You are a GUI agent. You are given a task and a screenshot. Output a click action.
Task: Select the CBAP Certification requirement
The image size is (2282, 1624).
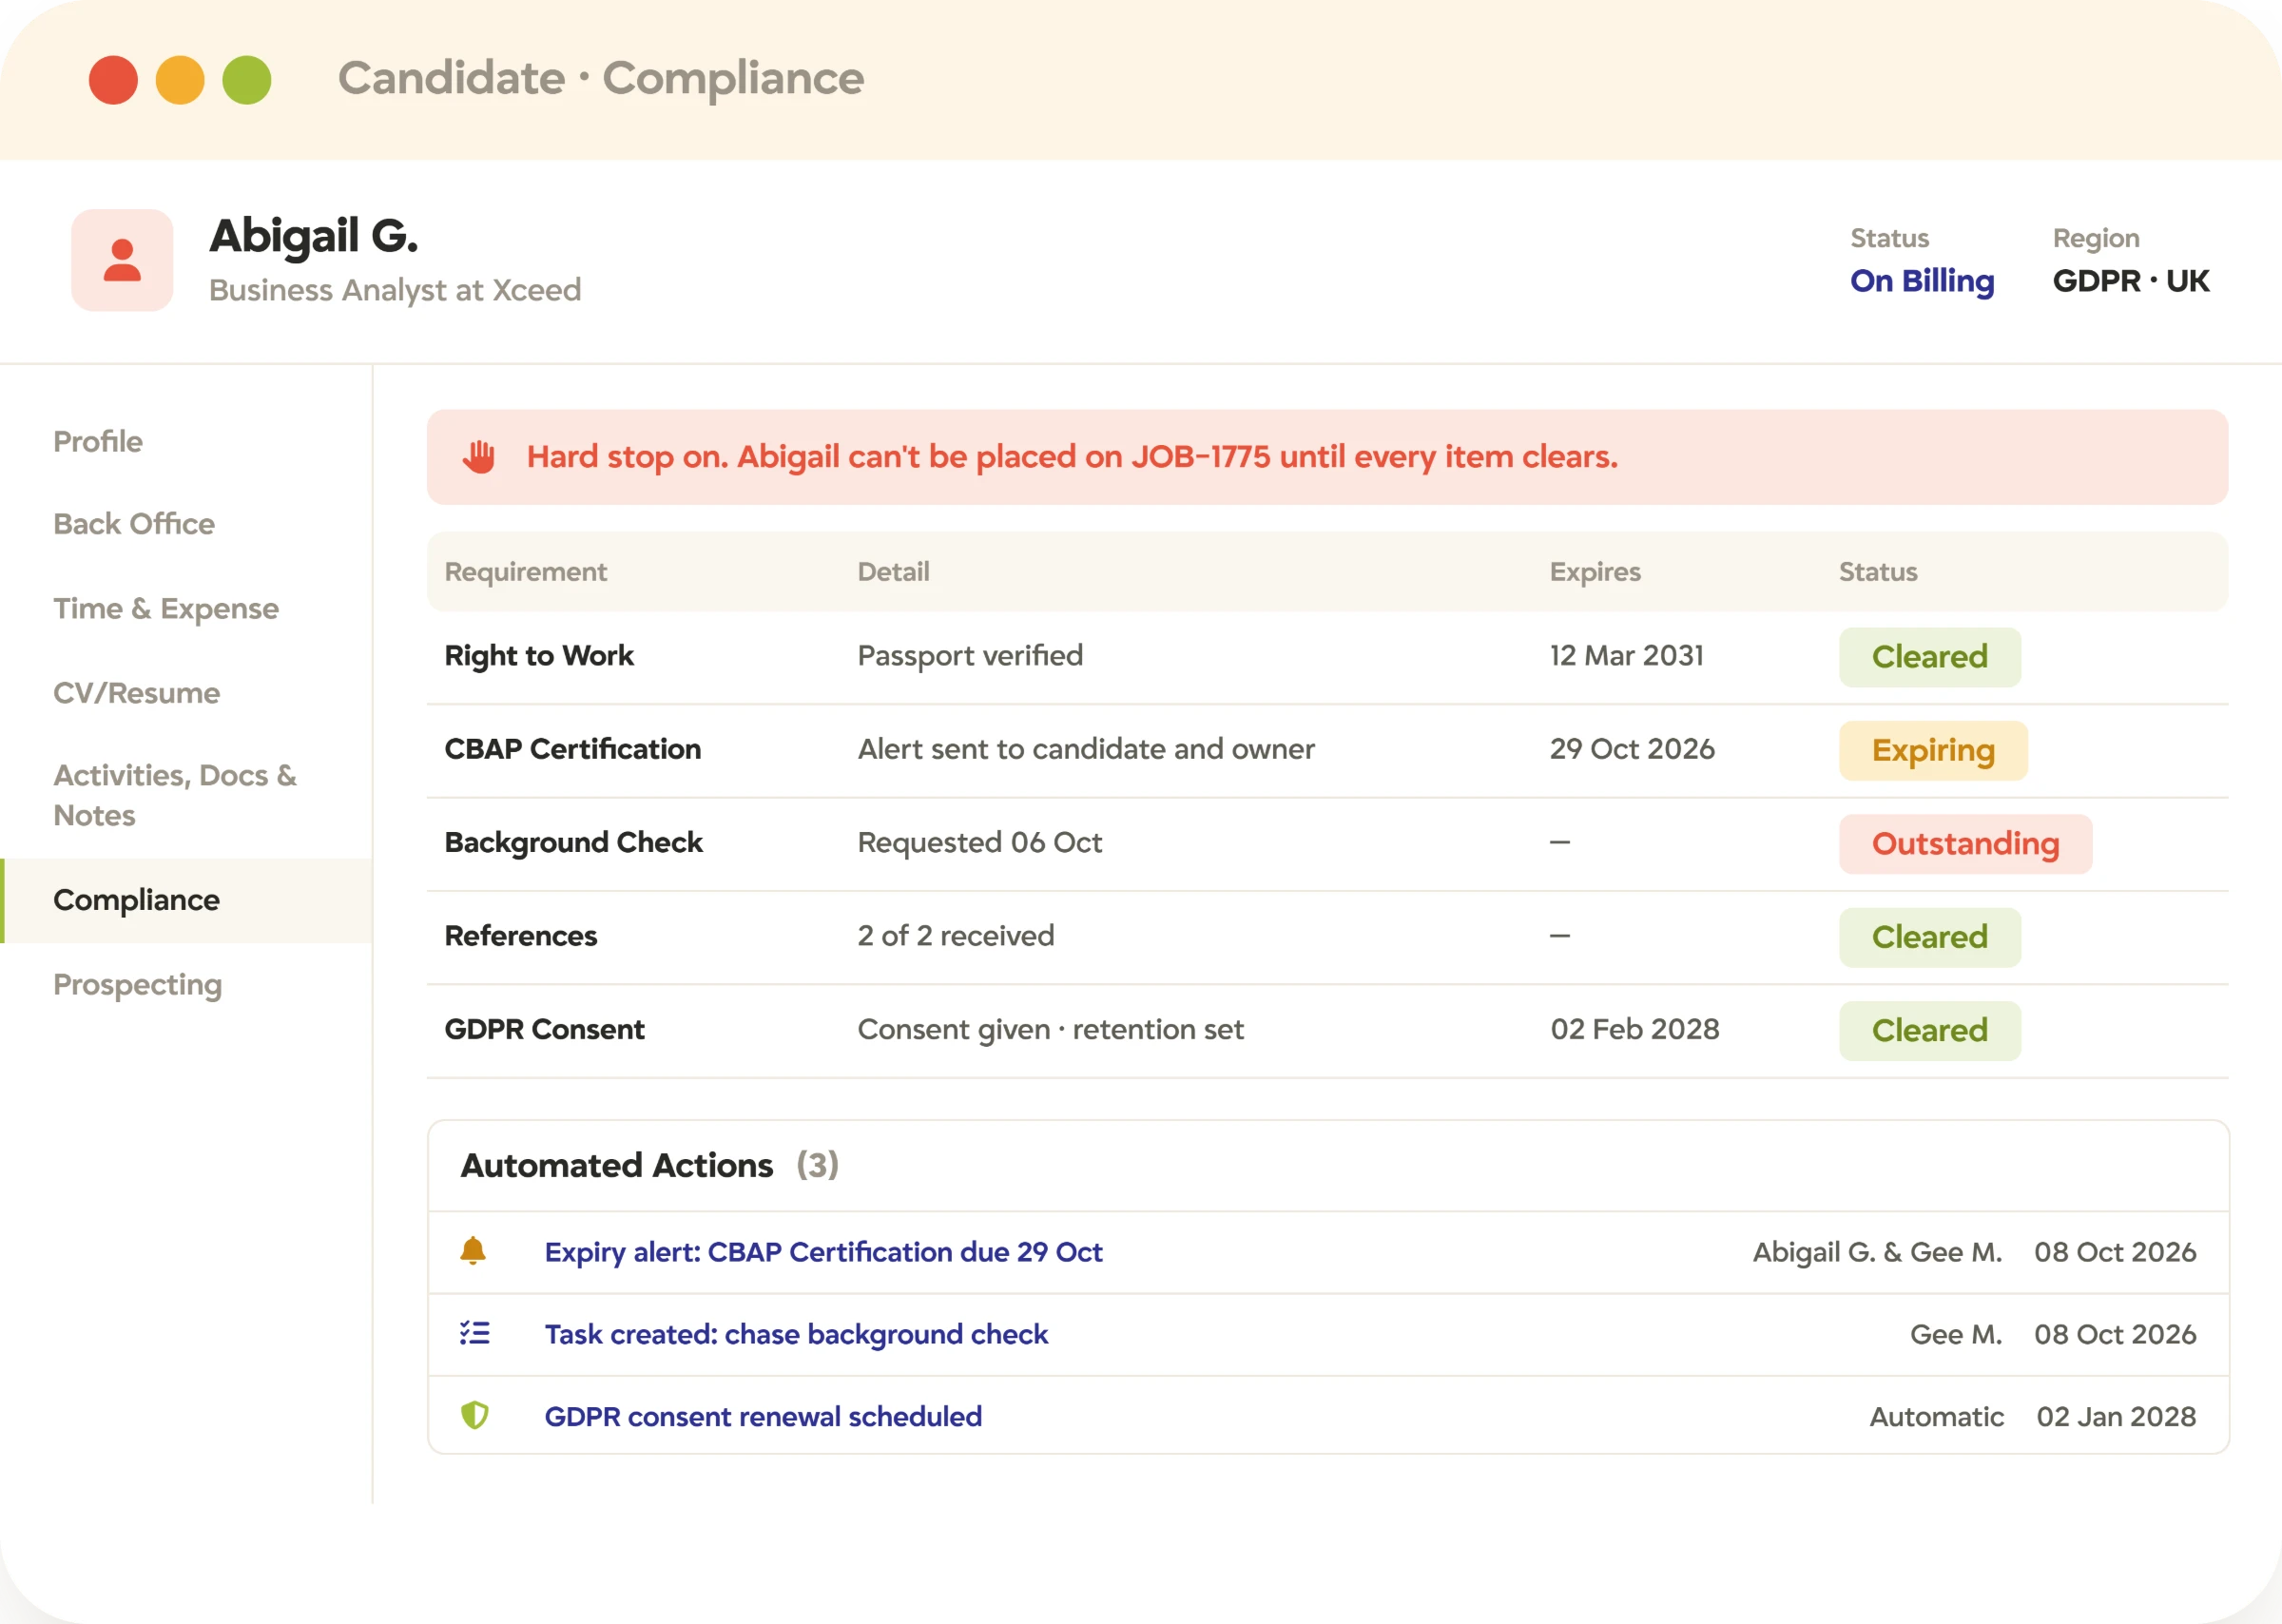tap(573, 749)
